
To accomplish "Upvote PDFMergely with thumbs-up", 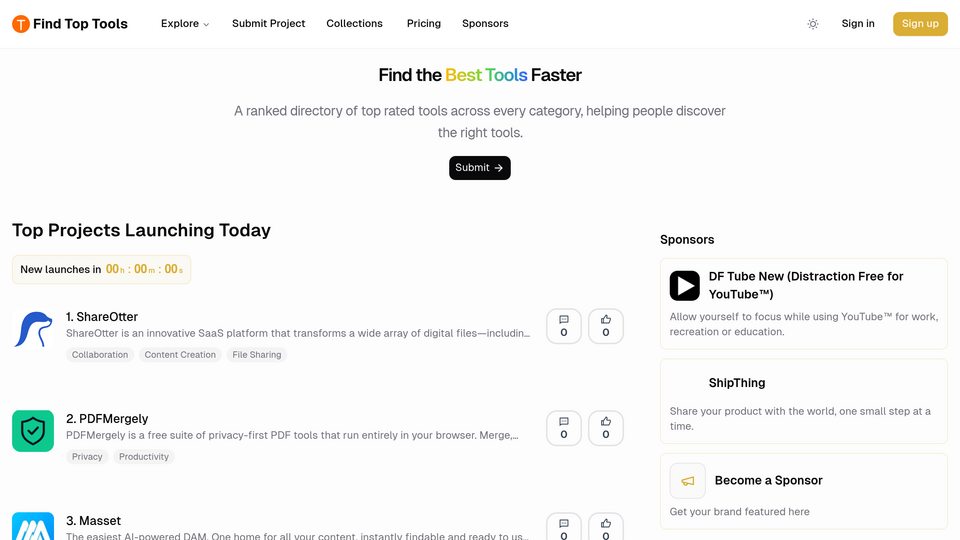I will [606, 428].
